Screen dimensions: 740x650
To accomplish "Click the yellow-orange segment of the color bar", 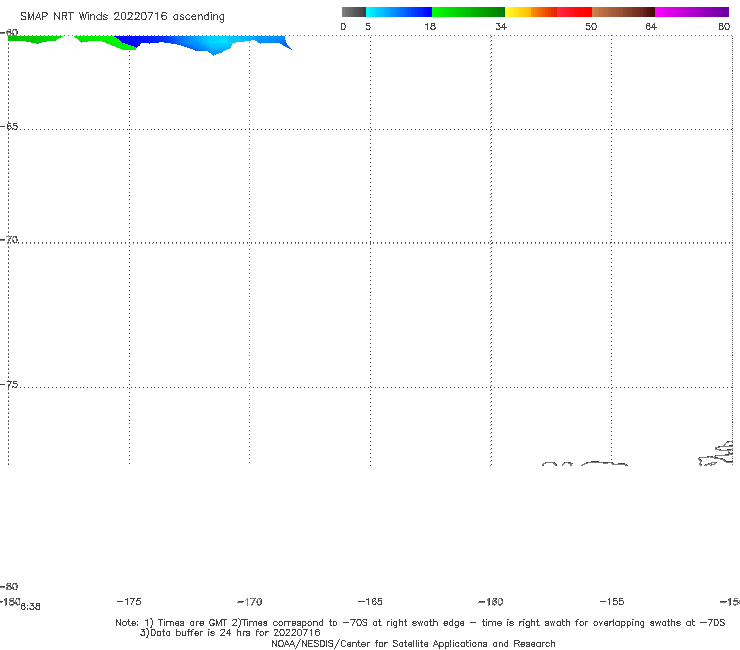I will click(x=531, y=12).
